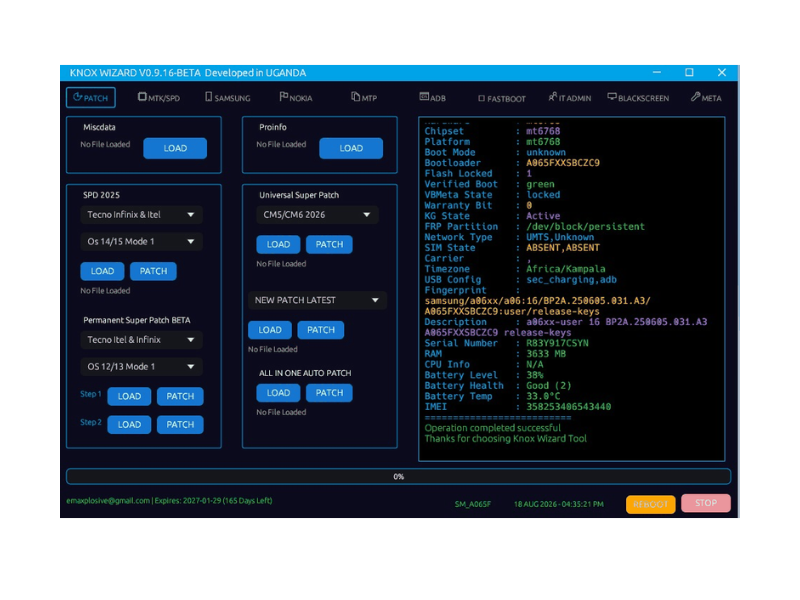Minimize the Knox Wizard window
This screenshot has width=800, height=600.
point(657,72)
